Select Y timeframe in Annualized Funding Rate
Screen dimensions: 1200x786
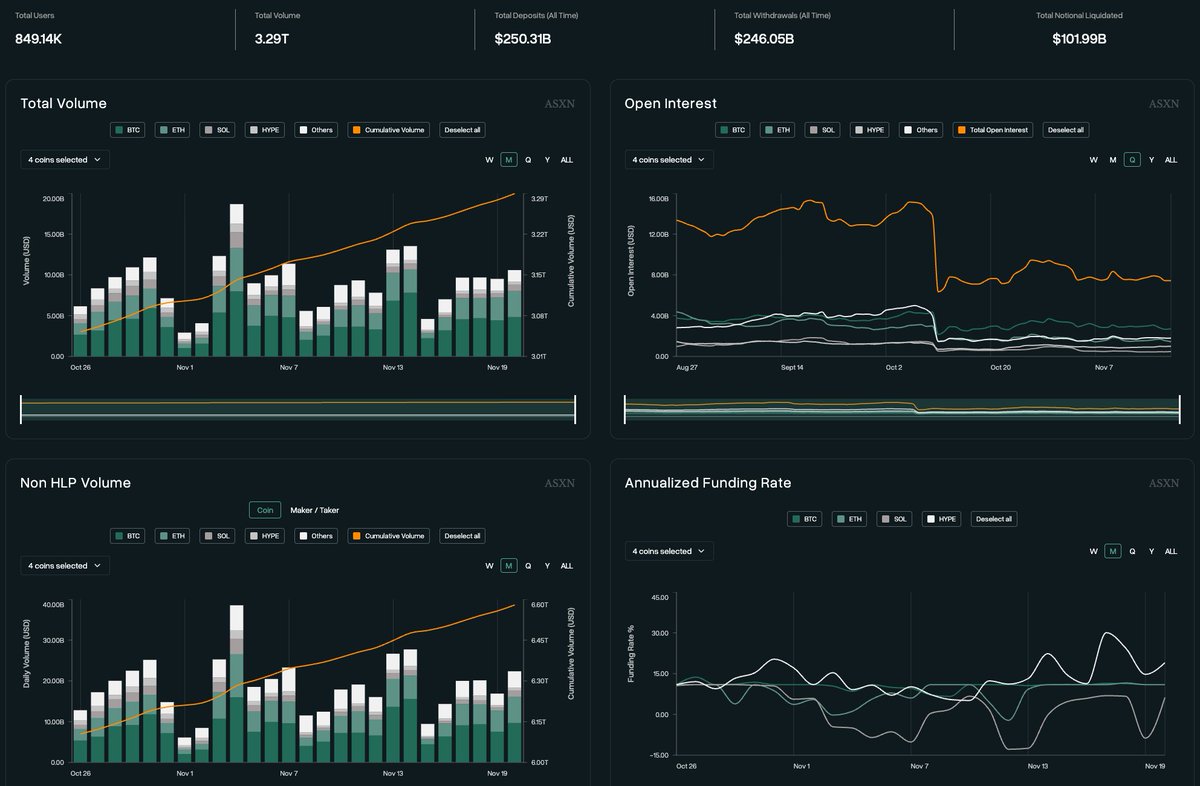tap(1151, 551)
